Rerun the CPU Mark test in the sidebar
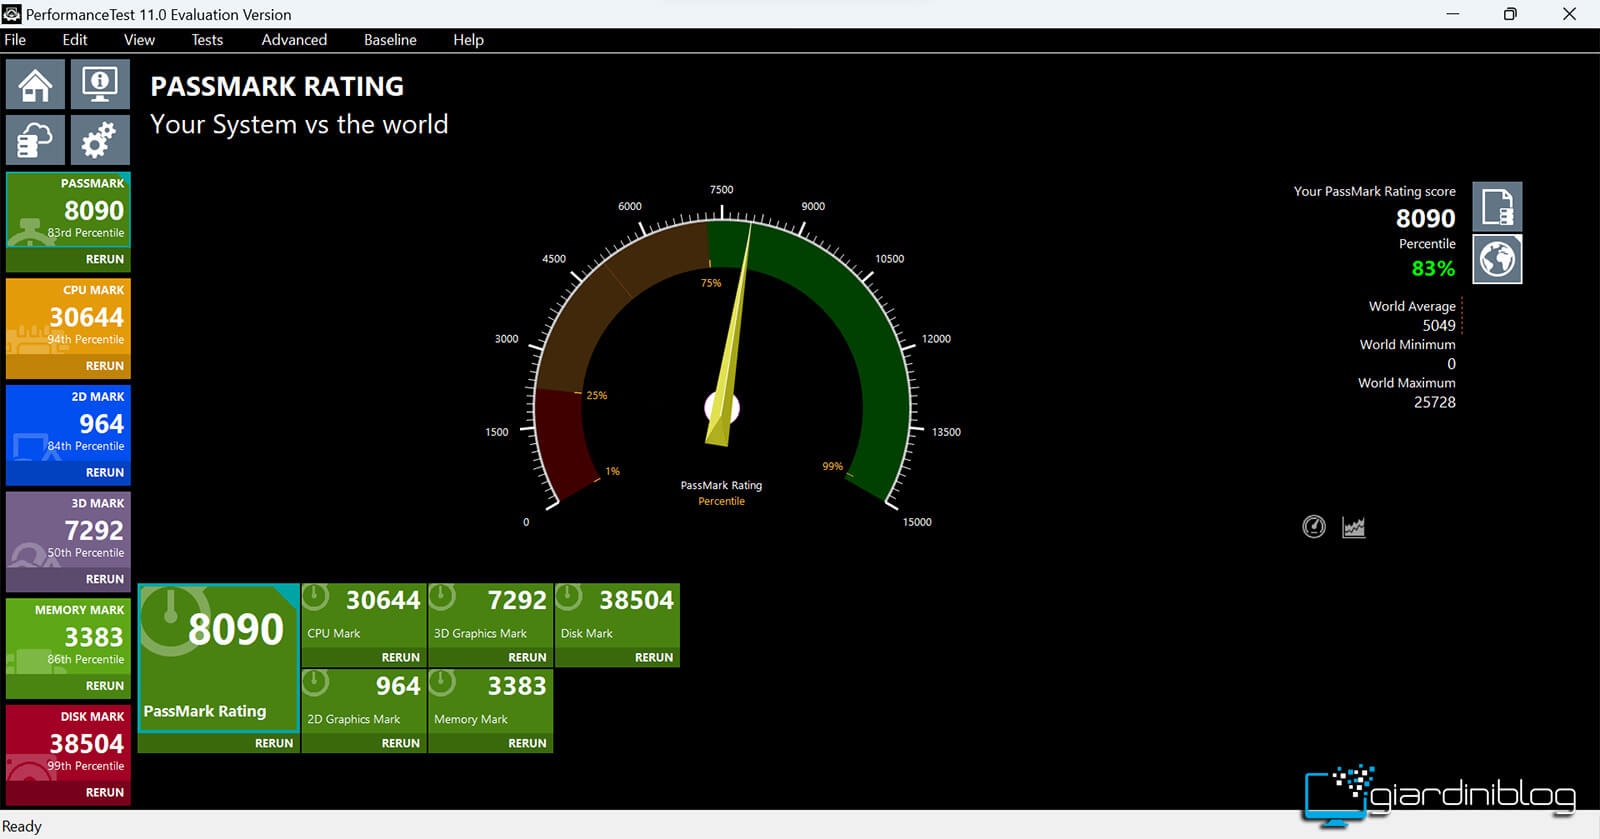Image resolution: width=1600 pixels, height=839 pixels. coord(105,366)
